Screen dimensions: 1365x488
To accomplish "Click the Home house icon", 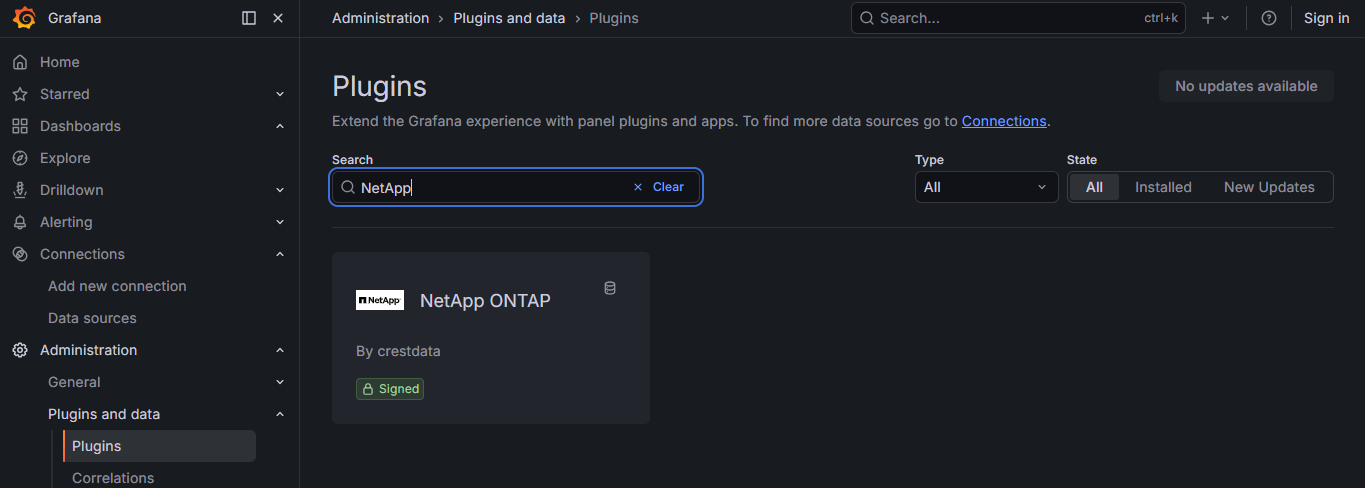I will click(20, 62).
